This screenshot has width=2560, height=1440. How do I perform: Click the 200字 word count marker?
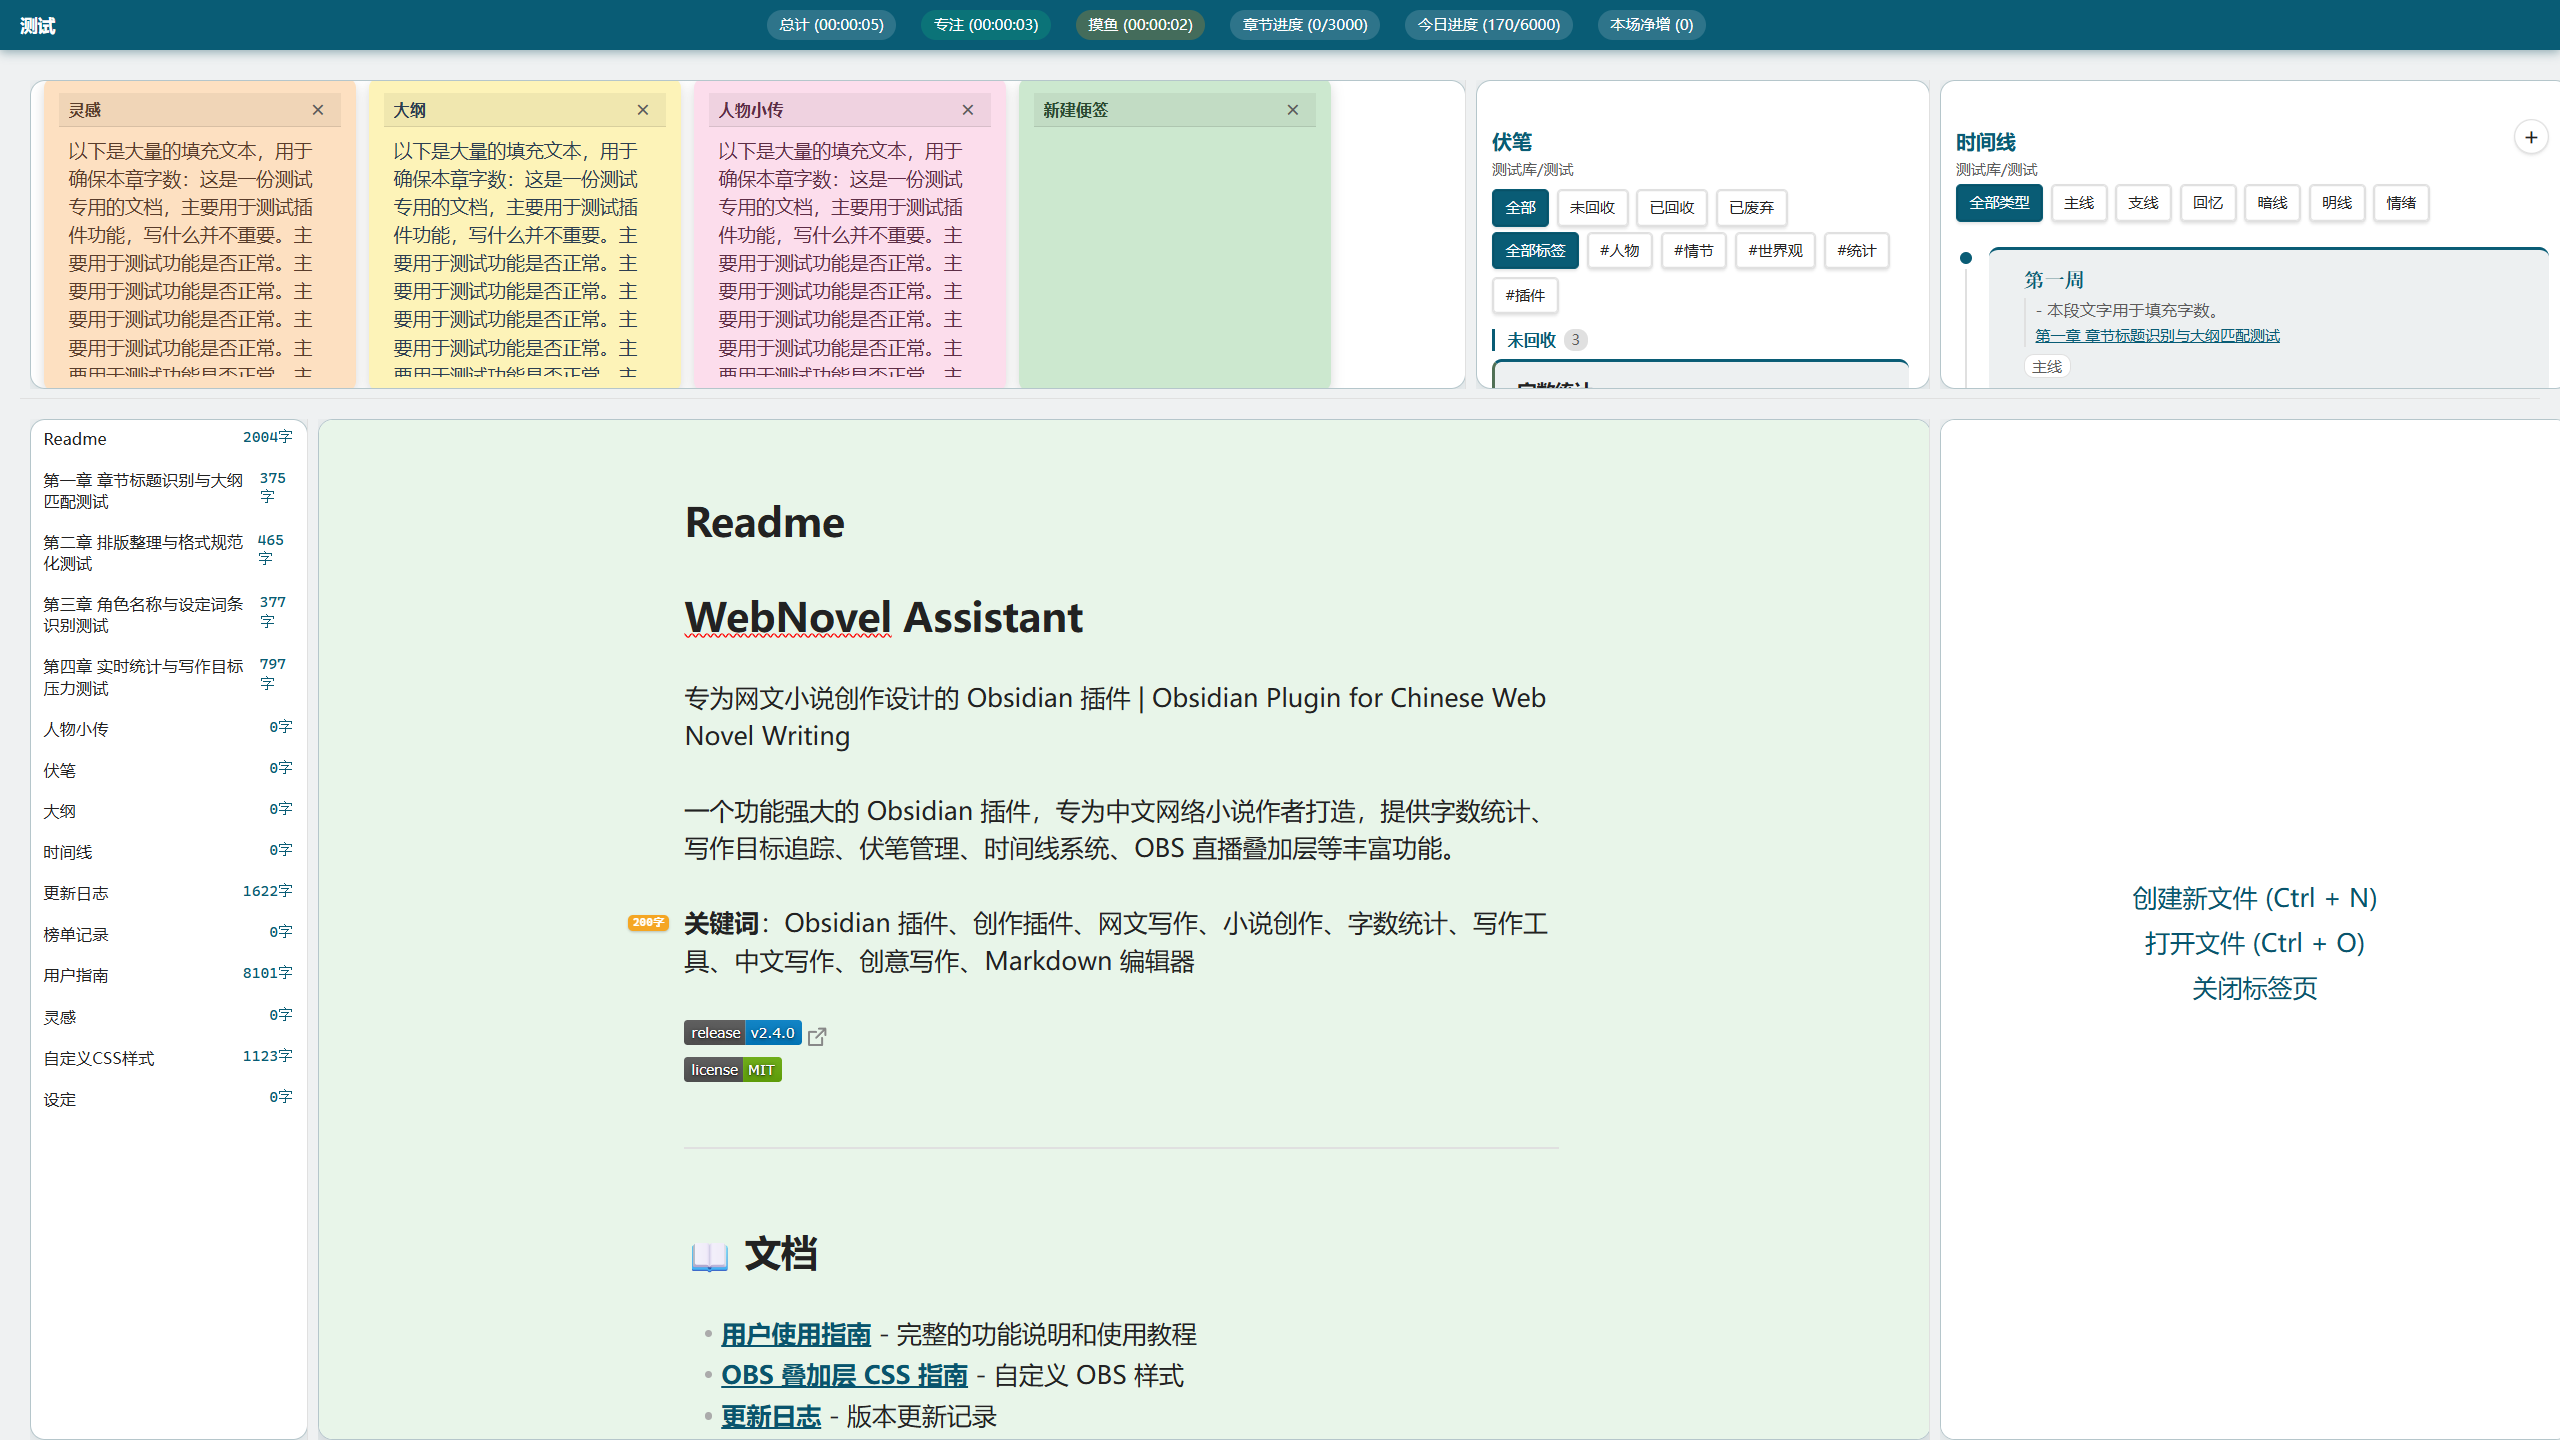click(x=648, y=923)
